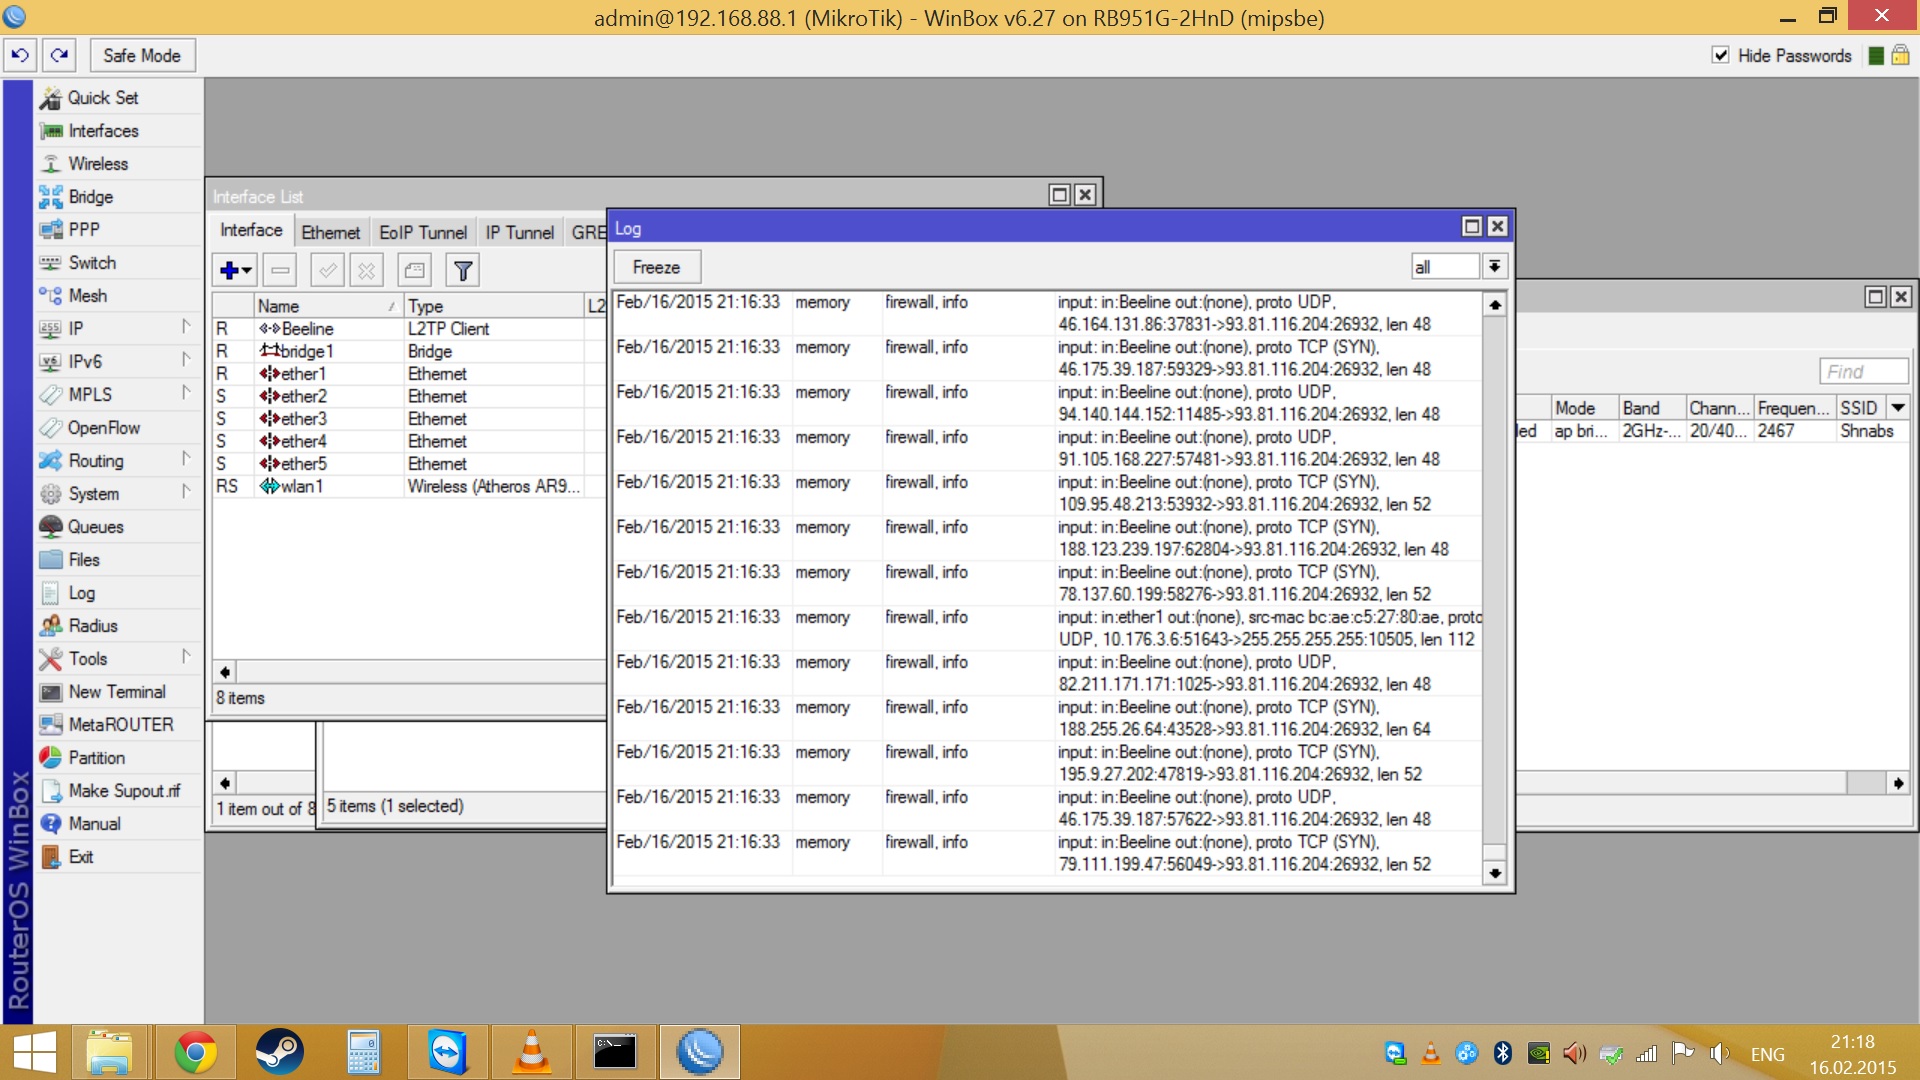
Task: Expand the IPv6 submenu
Action: (186, 359)
